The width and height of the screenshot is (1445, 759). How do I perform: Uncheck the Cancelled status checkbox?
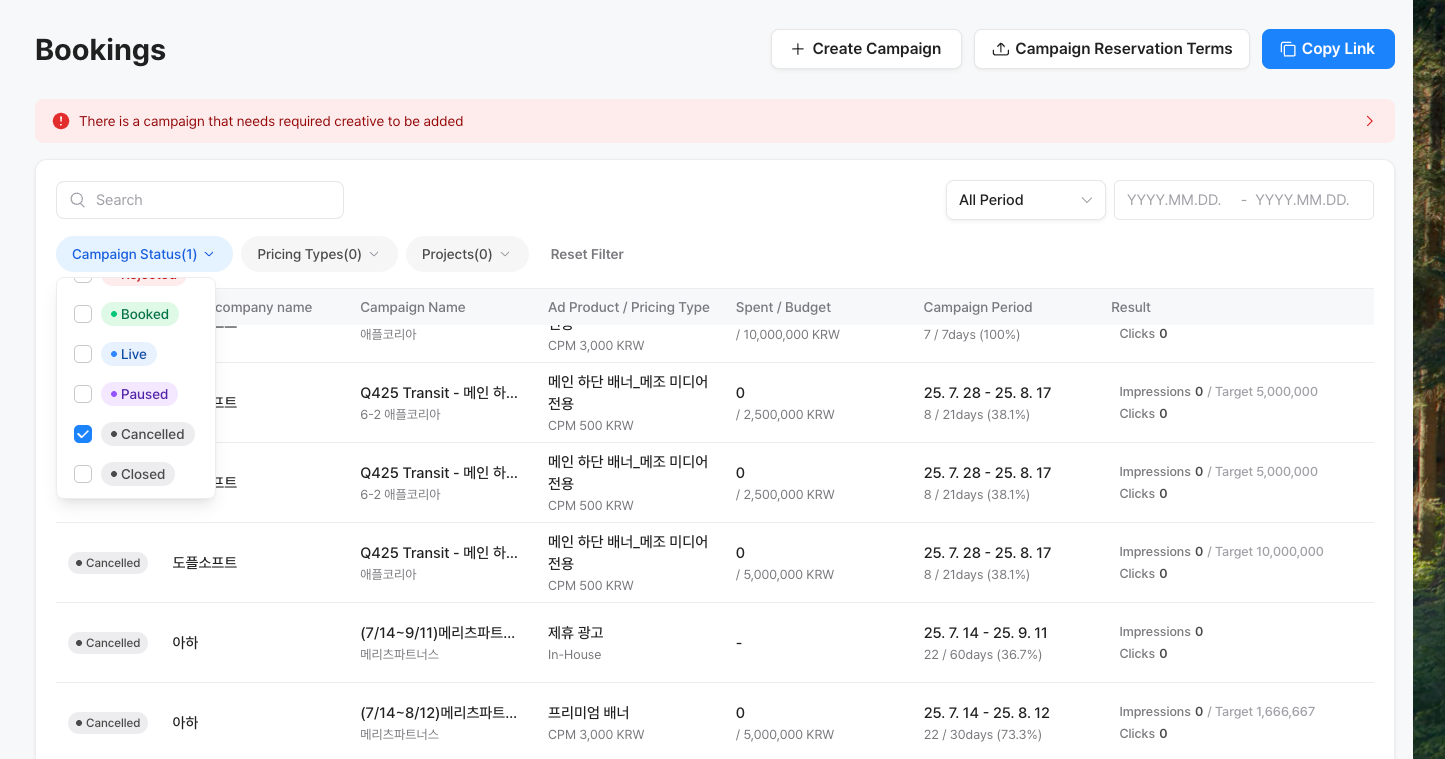(83, 434)
